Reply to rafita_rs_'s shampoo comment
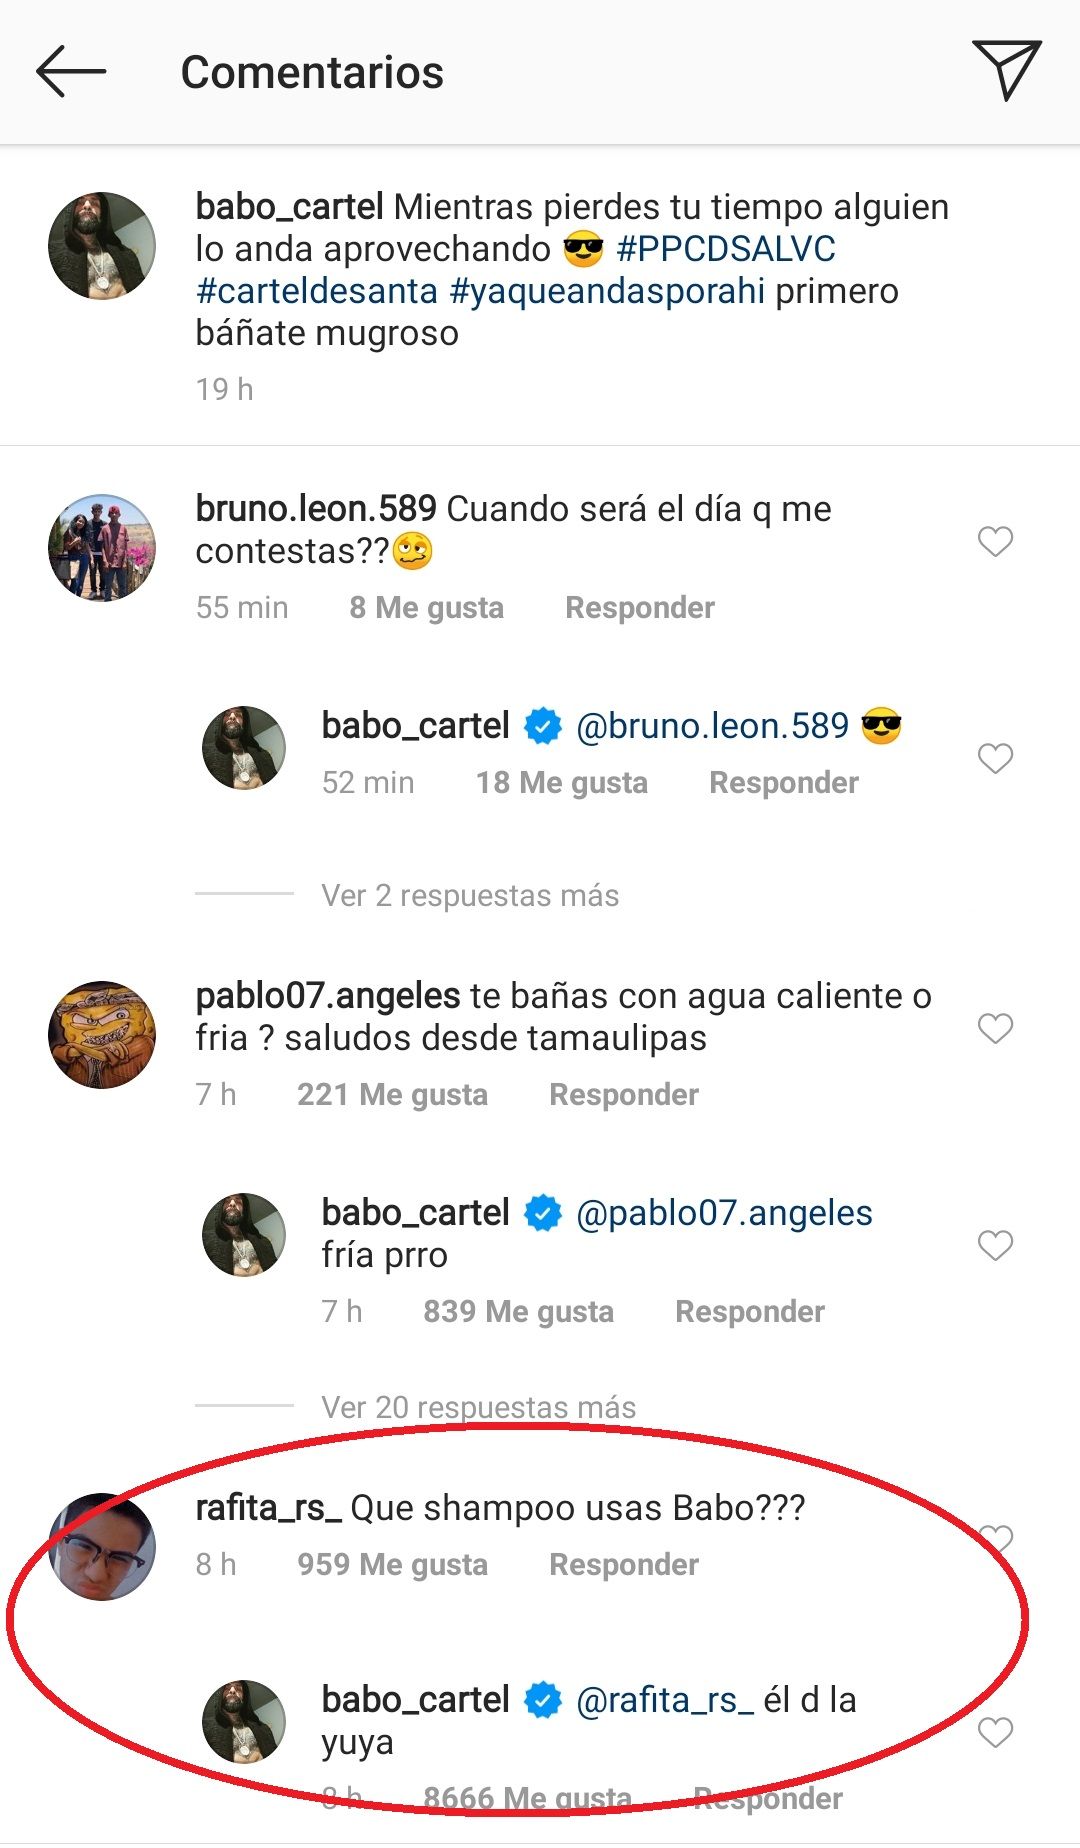Screen dimensions: 1080x1848 (x=624, y=1565)
